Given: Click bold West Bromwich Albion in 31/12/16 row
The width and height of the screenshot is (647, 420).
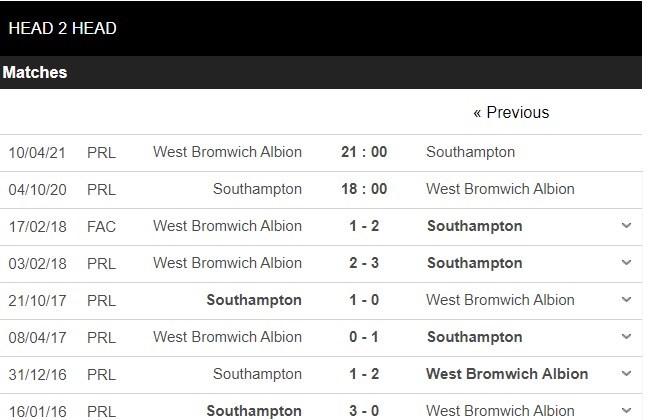Looking at the screenshot, I should coord(507,374).
